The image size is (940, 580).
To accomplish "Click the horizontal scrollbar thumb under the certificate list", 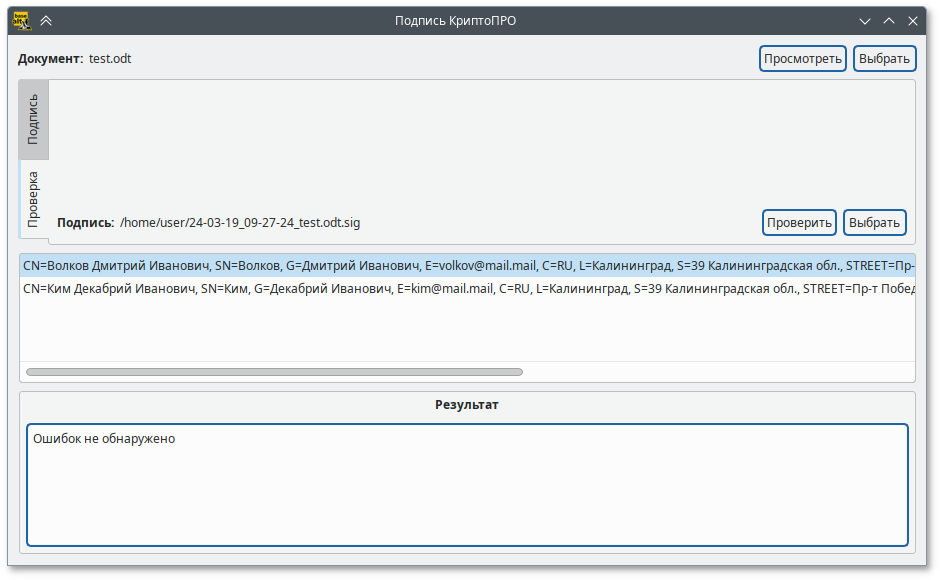I will click(274, 372).
